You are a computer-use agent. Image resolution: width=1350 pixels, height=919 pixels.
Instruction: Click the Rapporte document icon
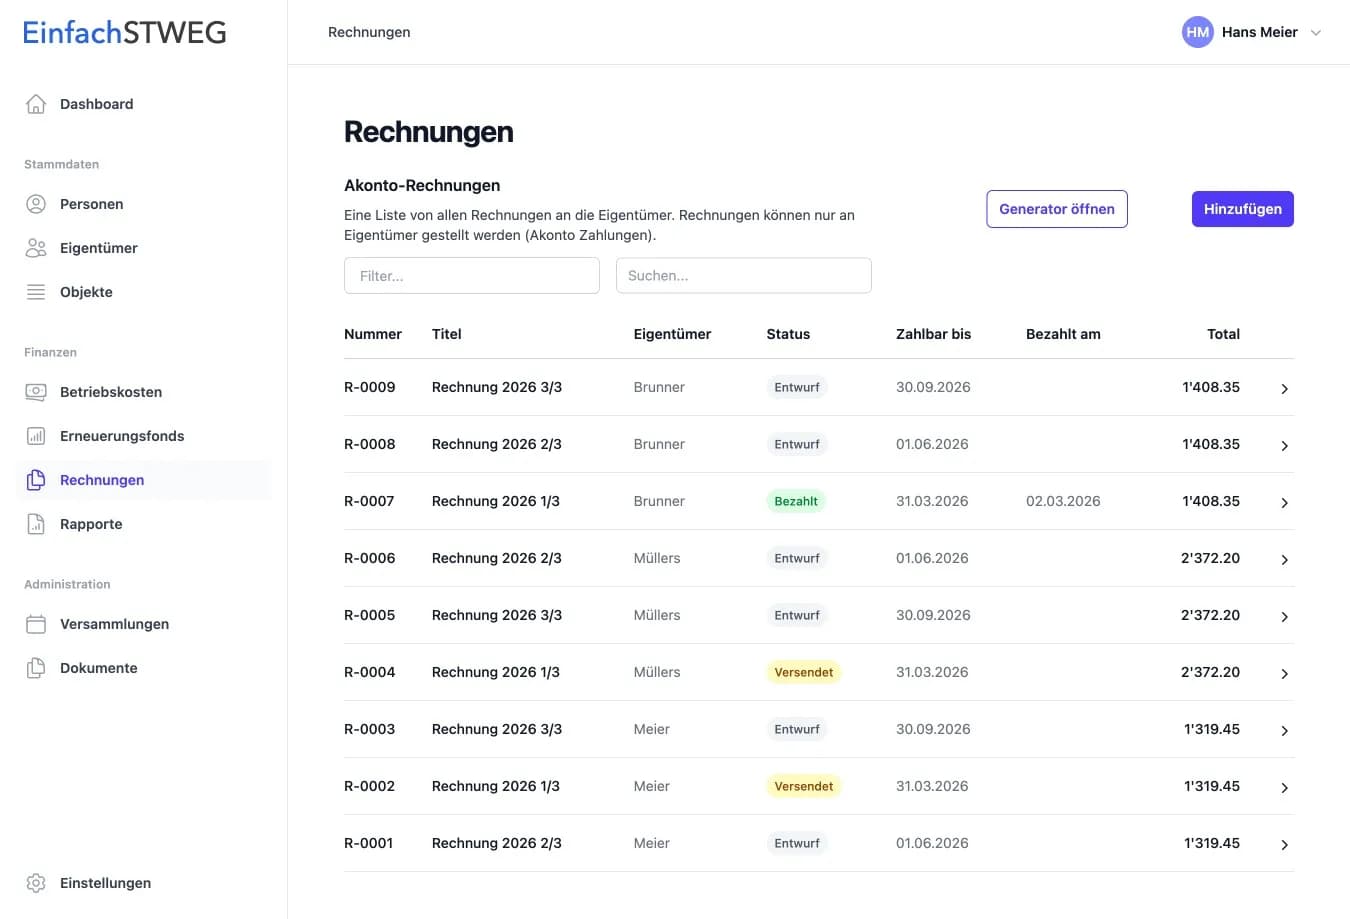tap(36, 524)
